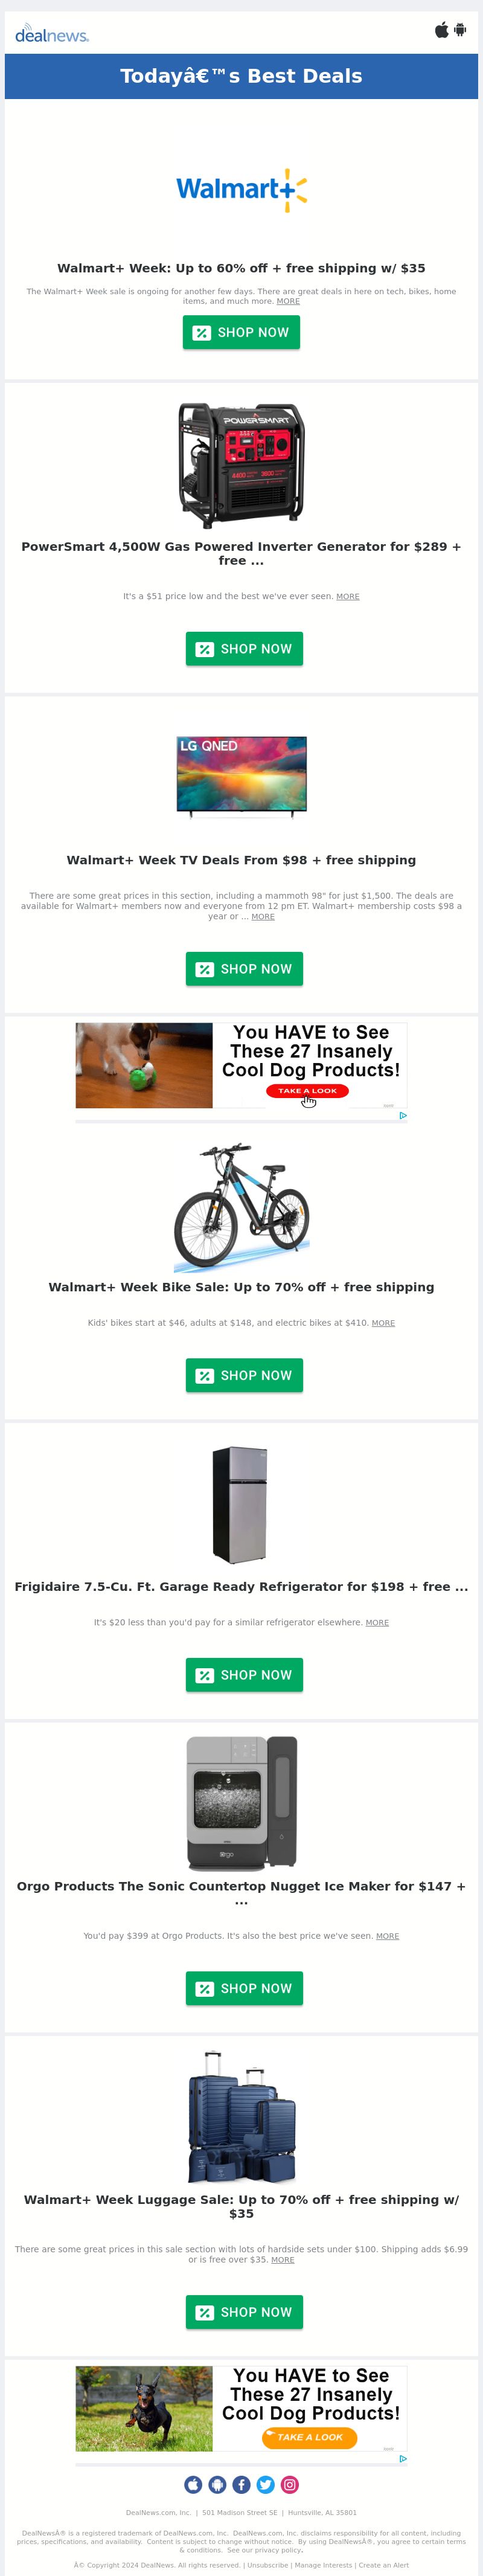
Task: Click the Manage Interests link
Action: [323, 2565]
